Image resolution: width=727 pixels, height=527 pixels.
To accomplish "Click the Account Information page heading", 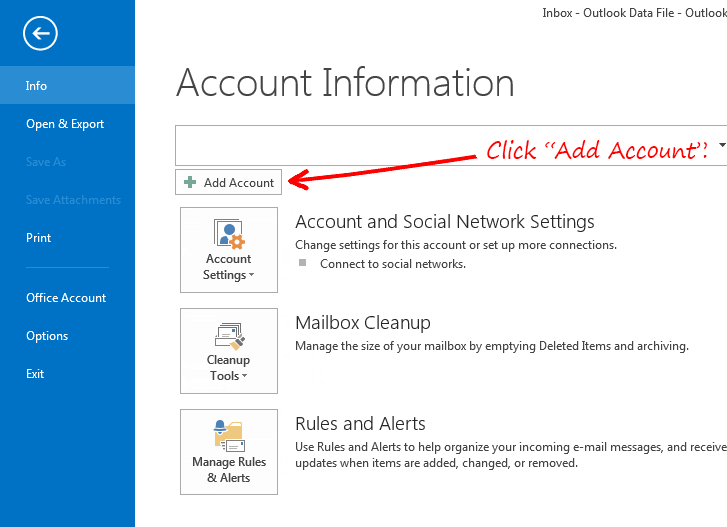I will pyautogui.click(x=345, y=82).
